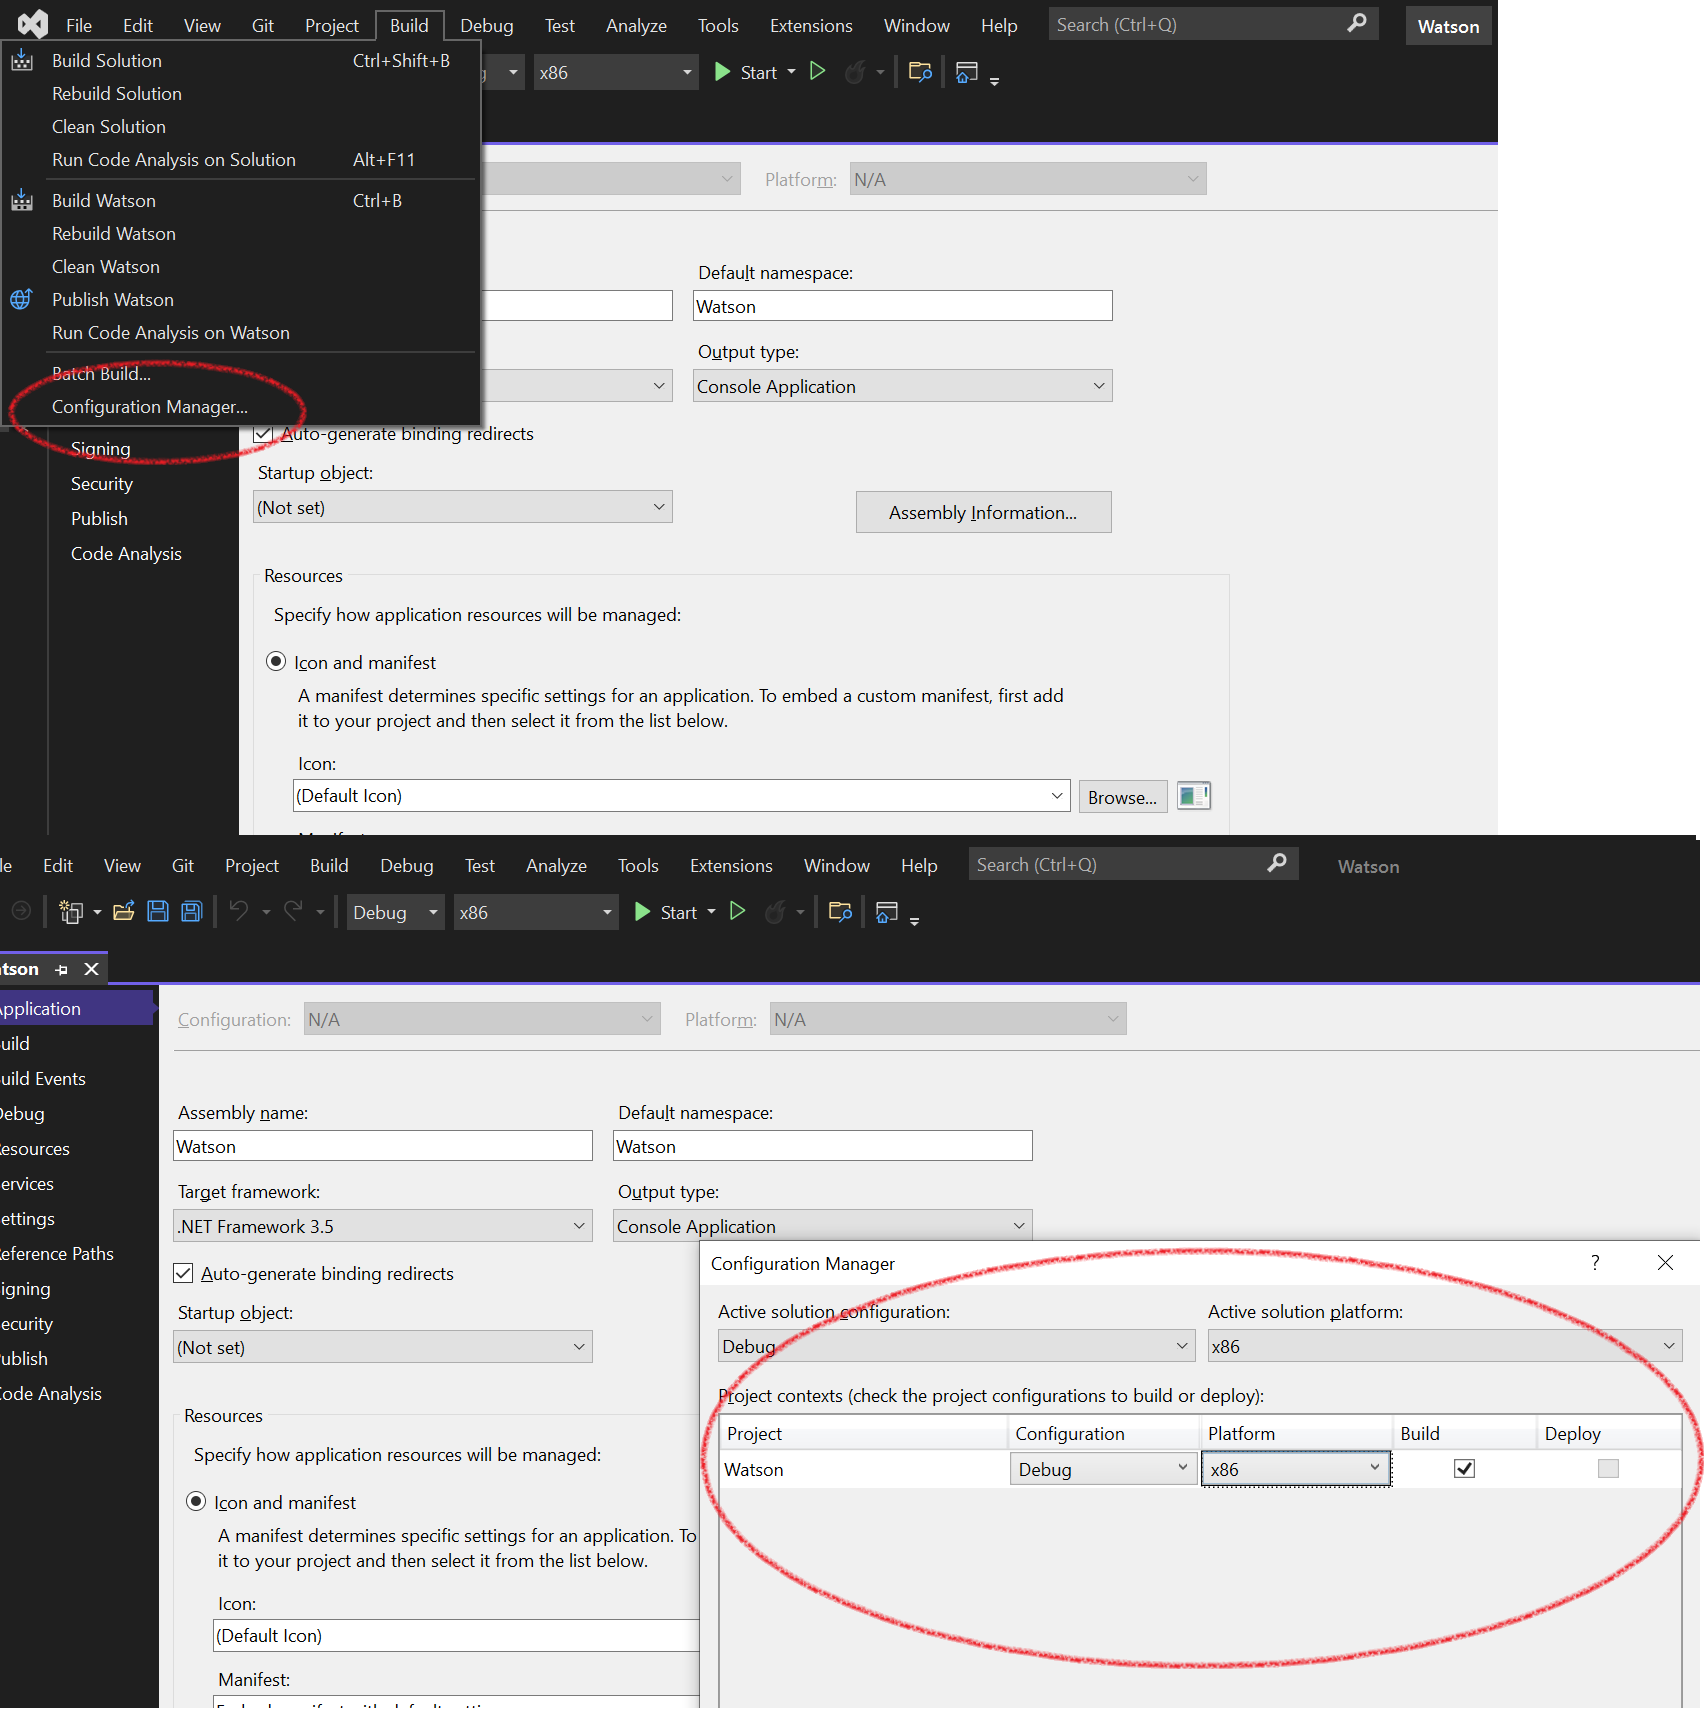Click the icon preview button beside Browse
Image resolution: width=1704 pixels, height=1714 pixels.
[1193, 797]
